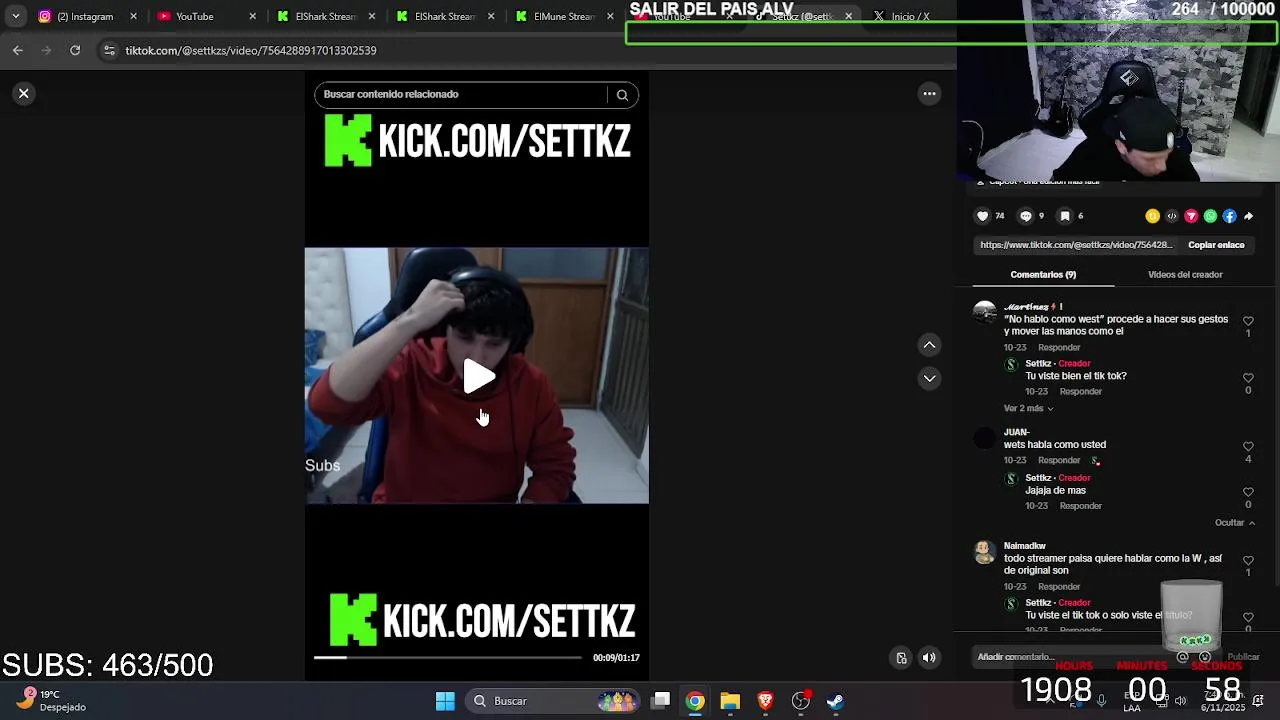This screenshot has width=1280, height=720.
Task: Share to WhatsApp icon
Action: click(x=1210, y=216)
